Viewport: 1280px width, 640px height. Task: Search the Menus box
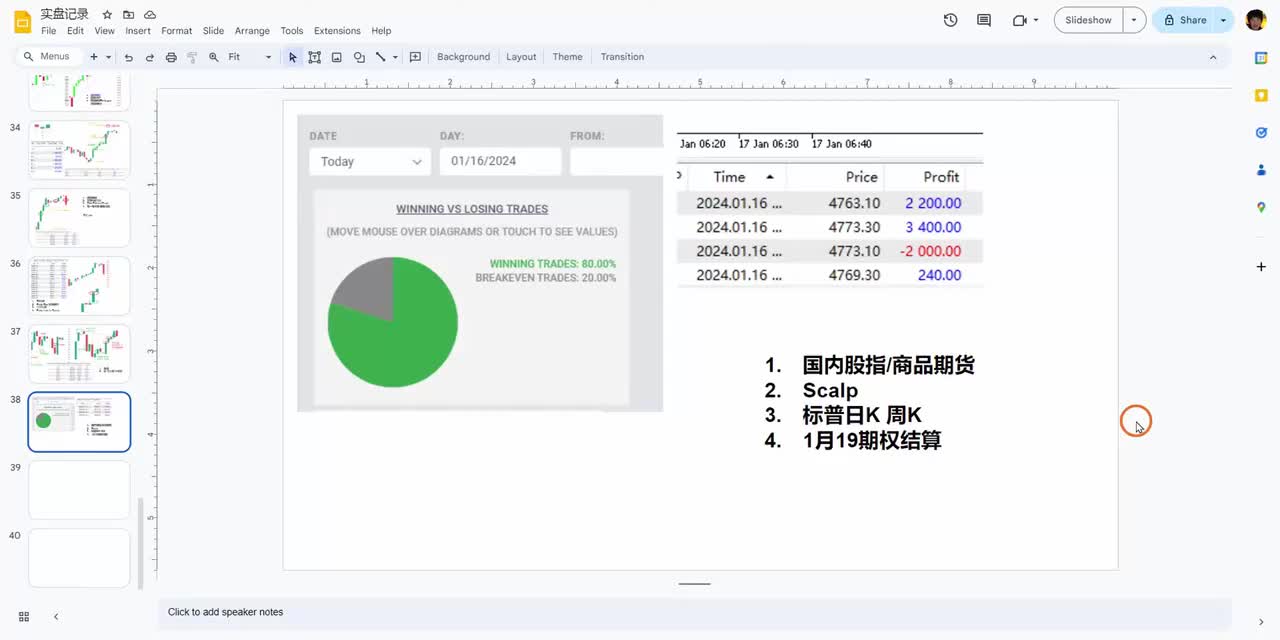pos(49,57)
